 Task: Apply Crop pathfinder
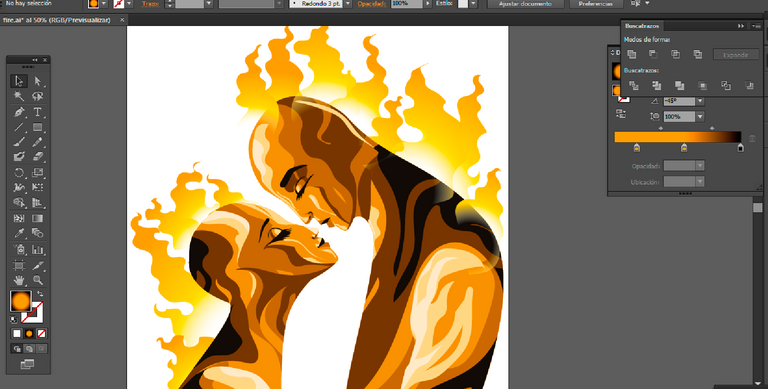pos(703,86)
